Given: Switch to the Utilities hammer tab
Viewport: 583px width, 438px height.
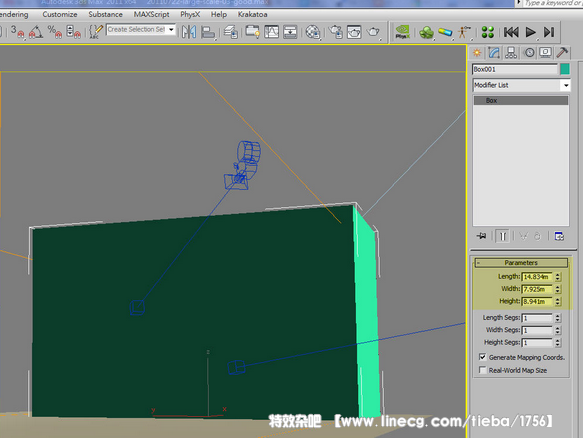Looking at the screenshot, I should point(562,53).
